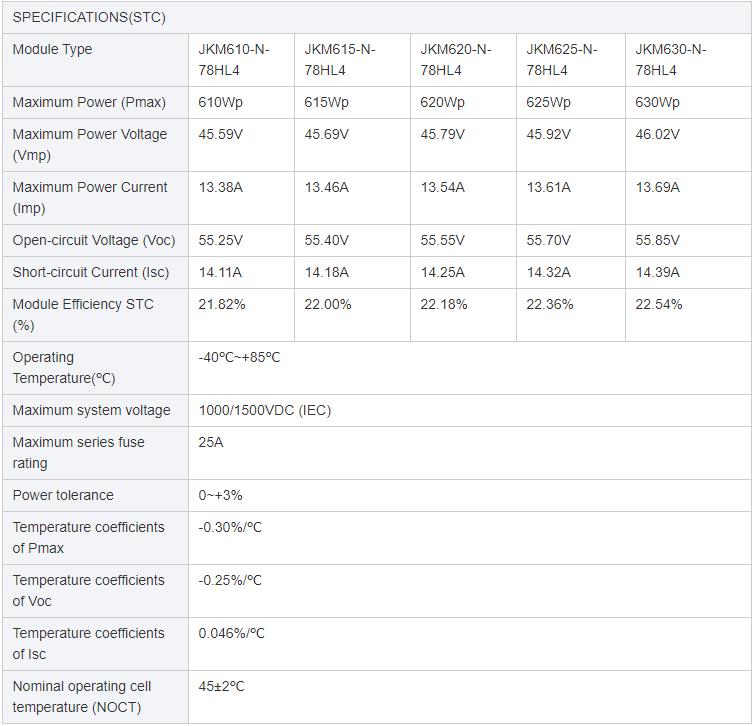Select the -0.30%/℃ Pmax temperature coefficient

(230, 527)
